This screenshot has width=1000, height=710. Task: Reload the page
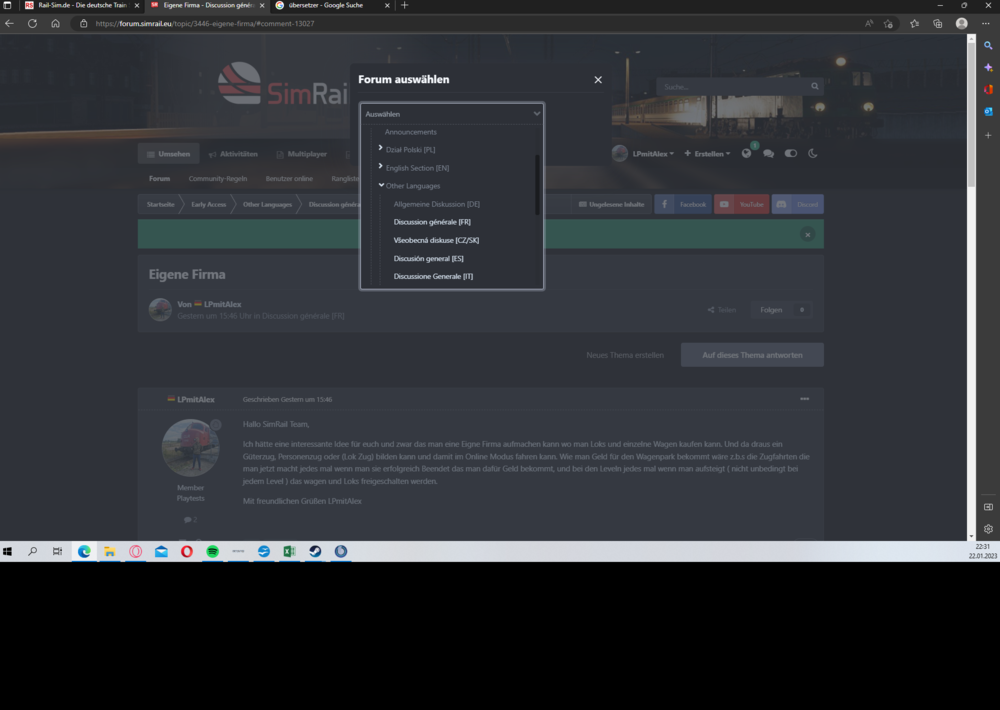click(x=32, y=24)
